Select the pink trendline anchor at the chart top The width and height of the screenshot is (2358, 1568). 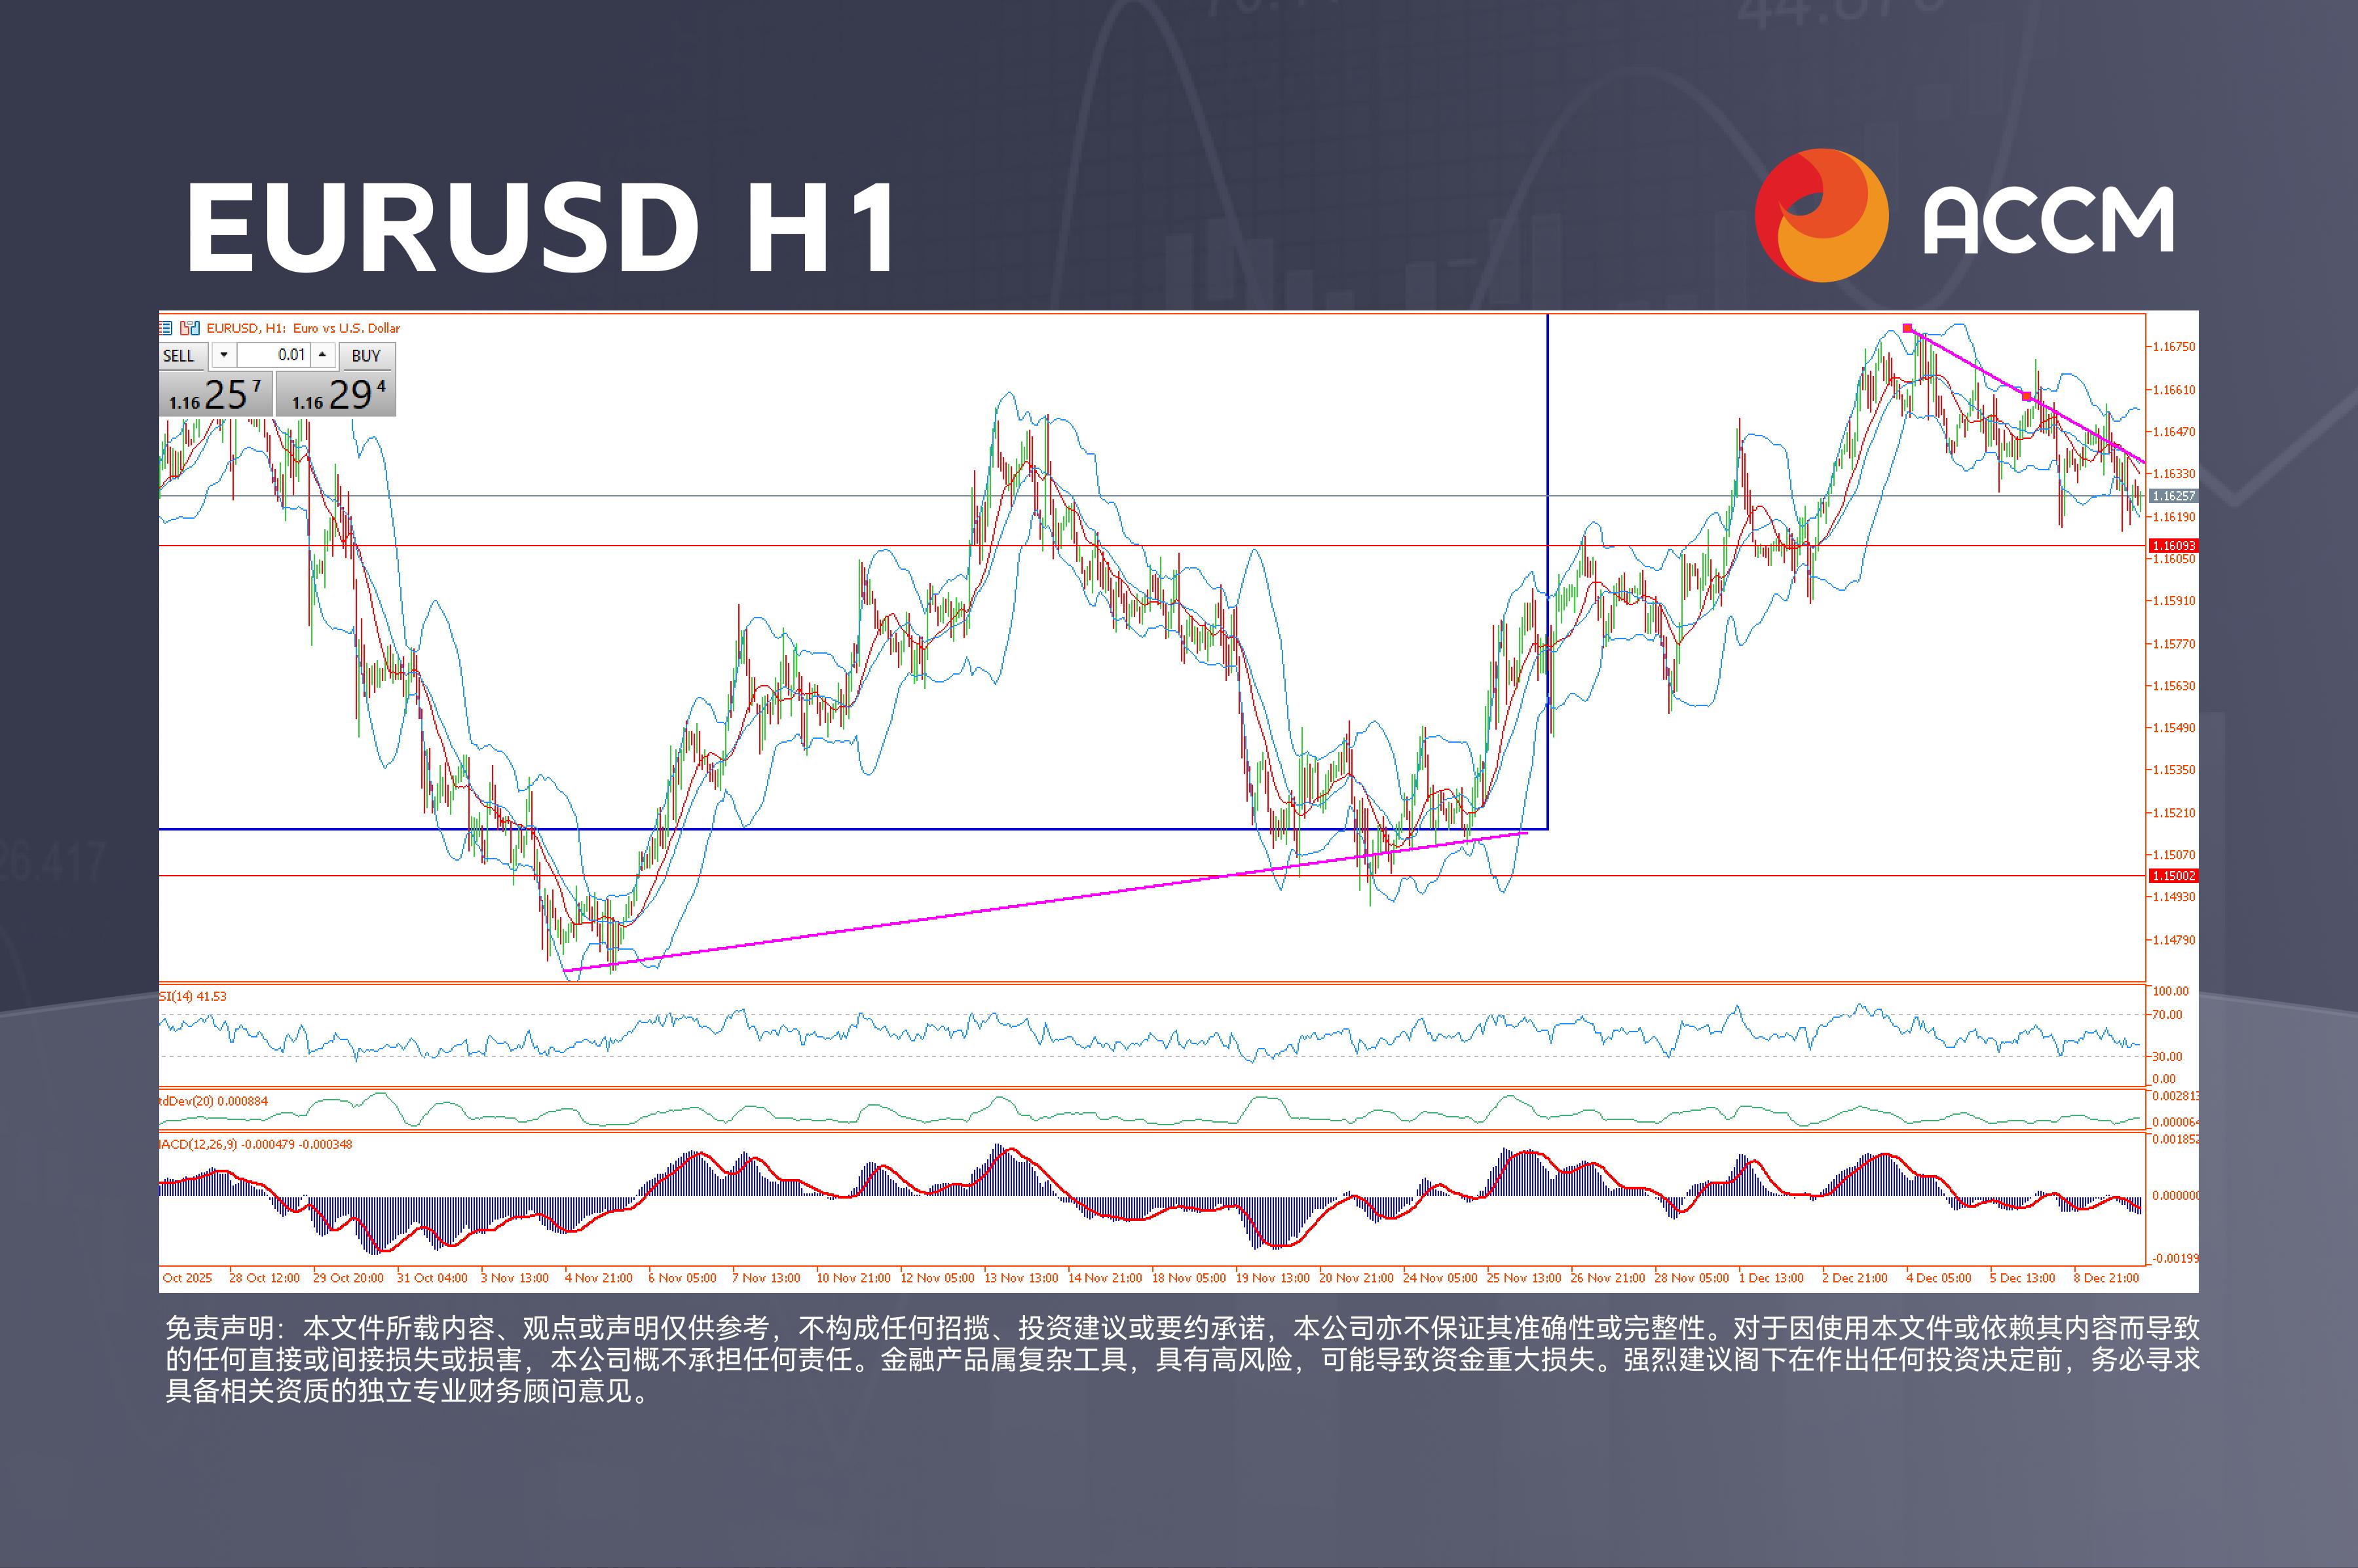tap(1907, 328)
